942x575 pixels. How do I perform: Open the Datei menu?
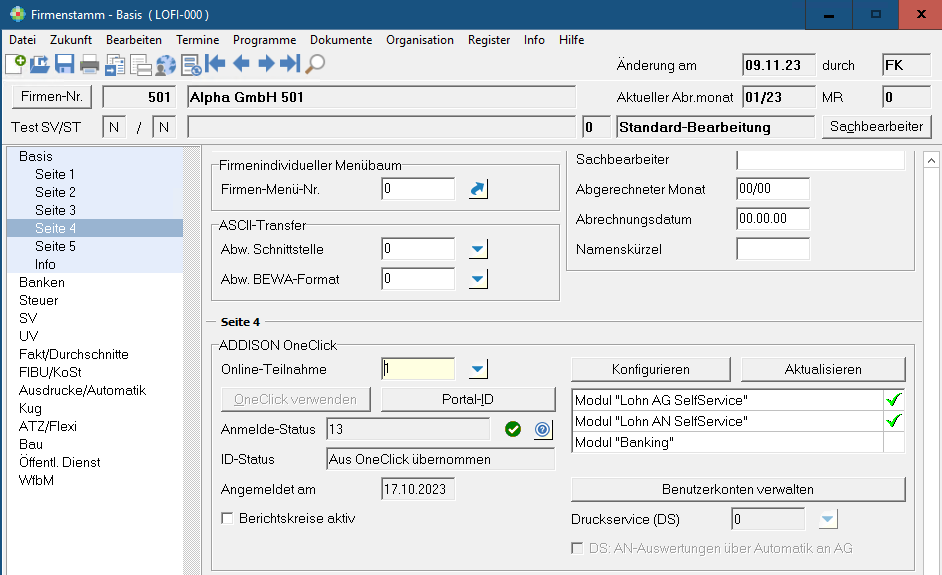(x=23, y=40)
